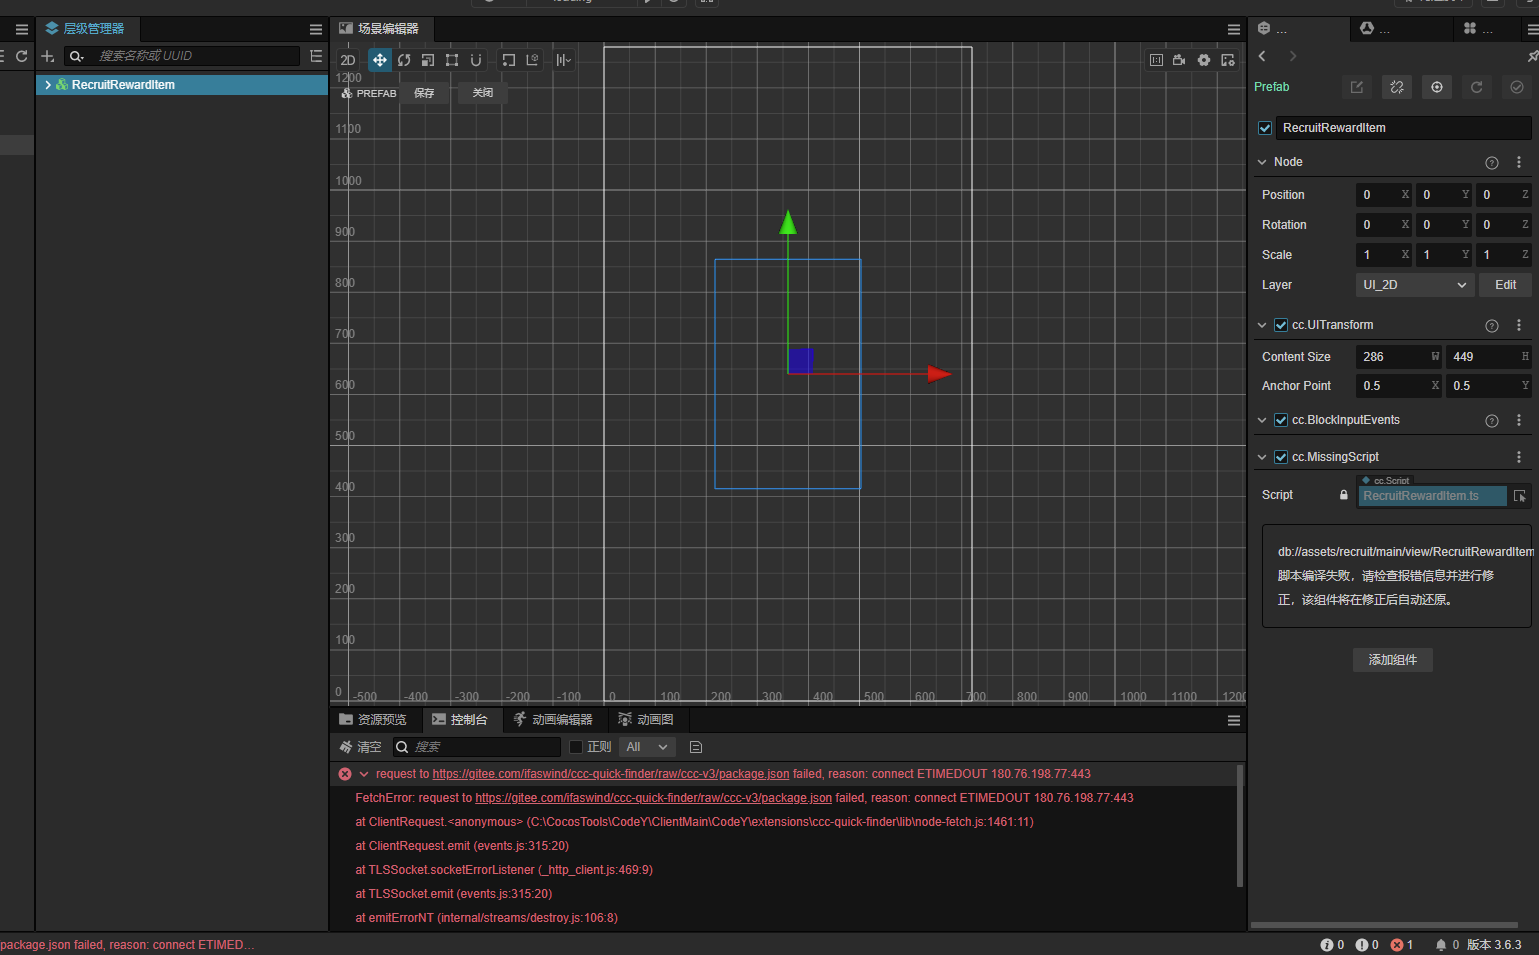Switch to 资源预览 tab
1539x955 pixels.
tap(373, 720)
